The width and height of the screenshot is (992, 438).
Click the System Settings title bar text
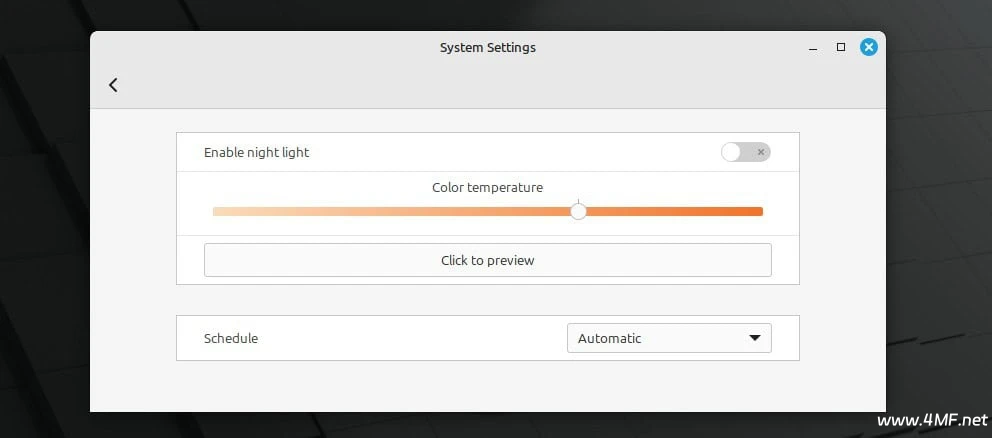(488, 47)
